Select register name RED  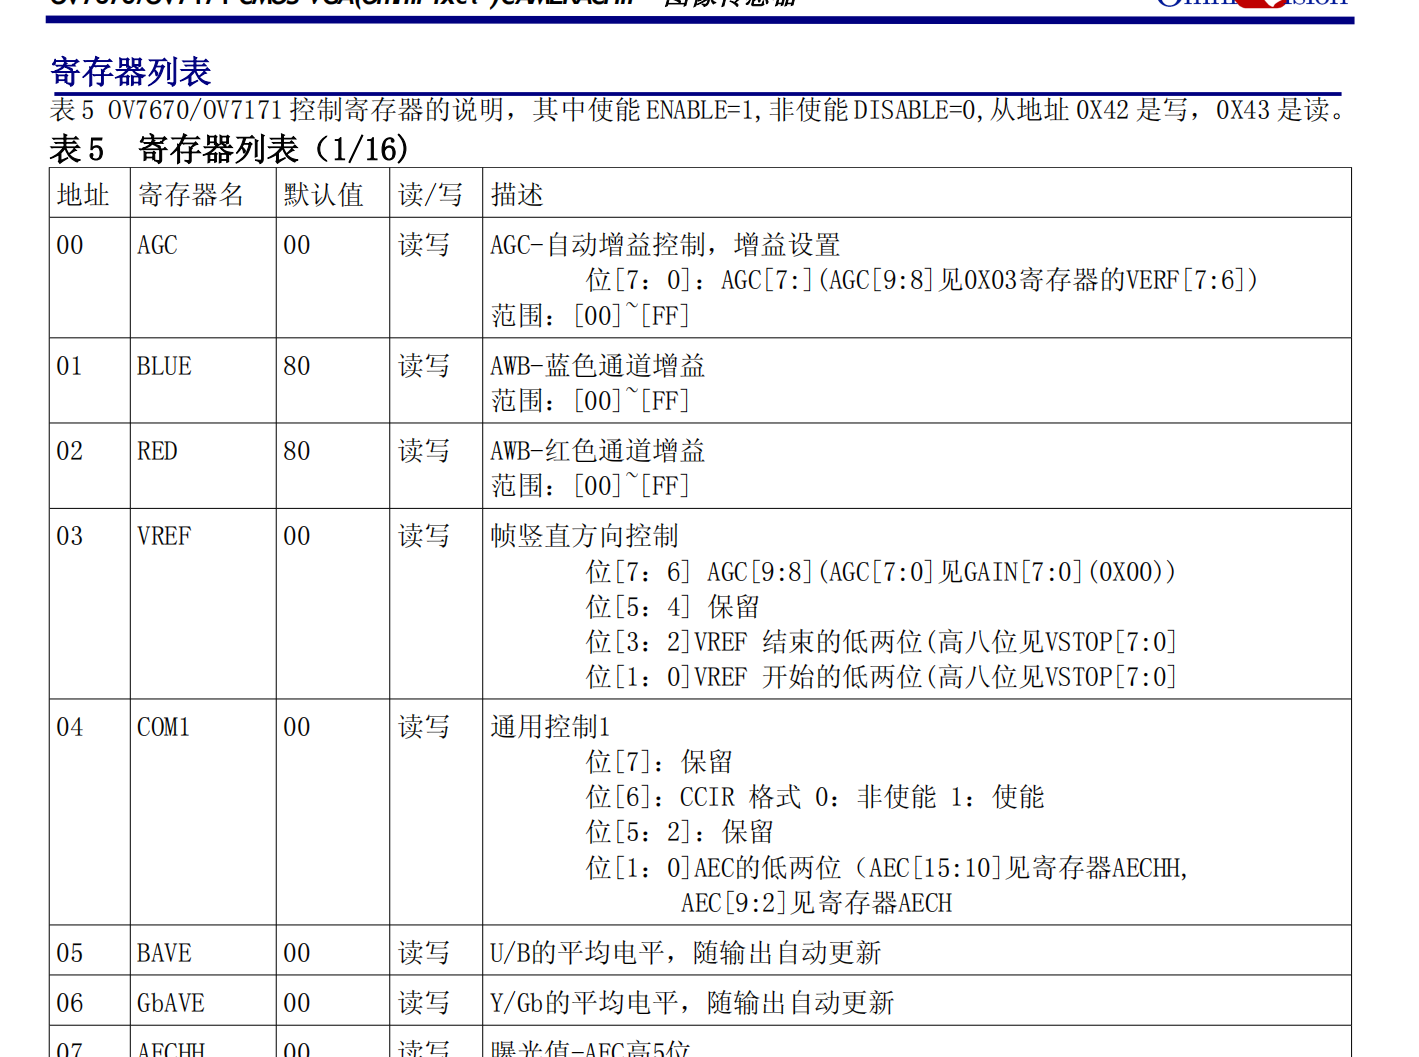(x=157, y=451)
